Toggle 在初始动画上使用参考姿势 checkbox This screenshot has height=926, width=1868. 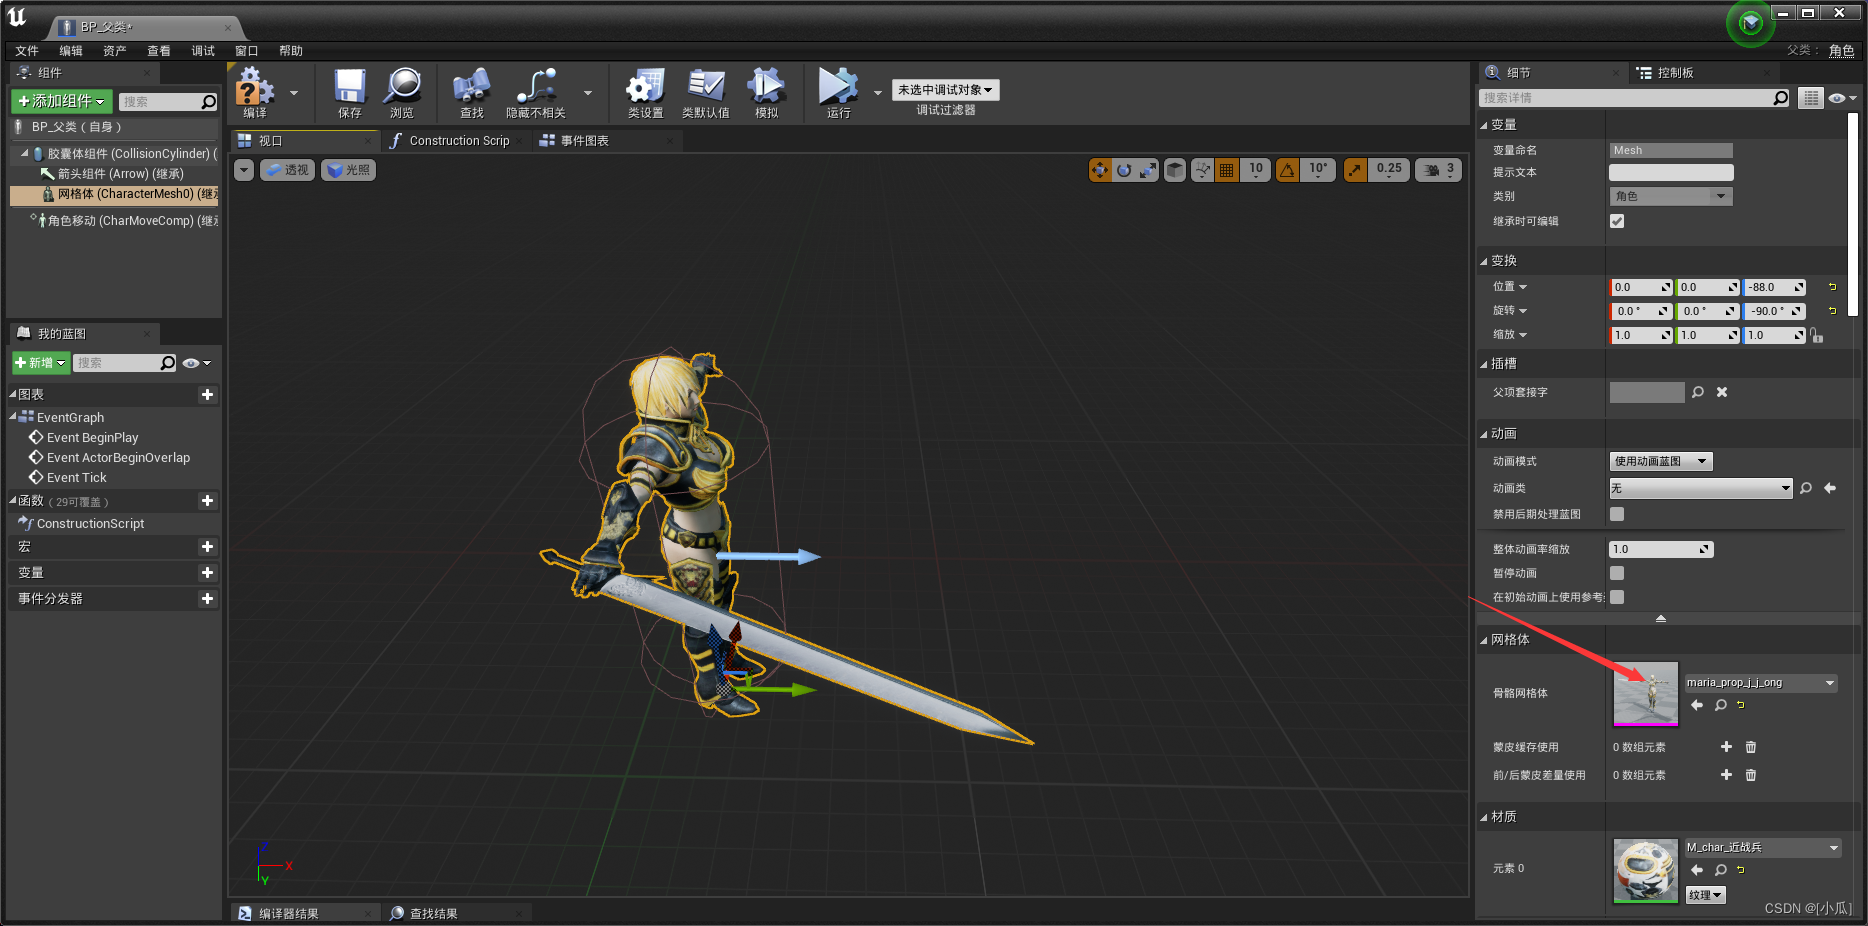pos(1617,597)
